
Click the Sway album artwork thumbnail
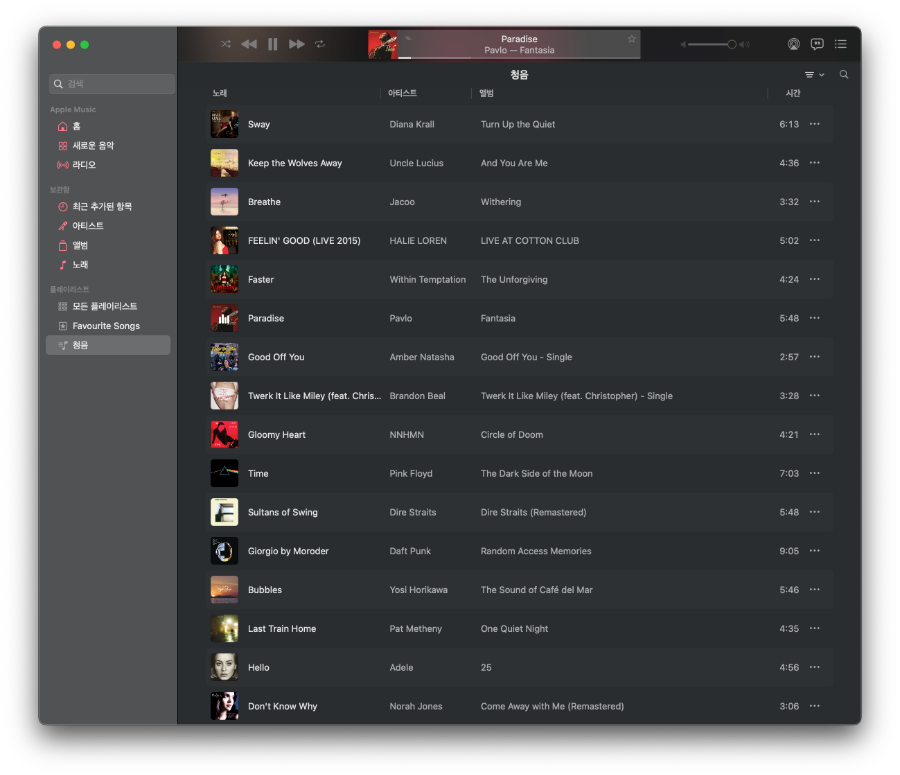(x=224, y=124)
